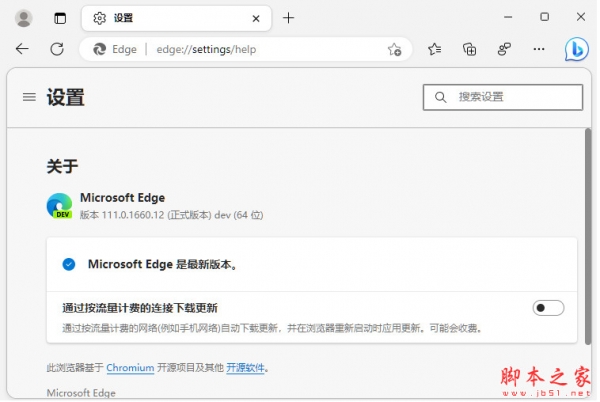
Task: Open the Settings and more ellipsis menu
Action: tap(539, 49)
